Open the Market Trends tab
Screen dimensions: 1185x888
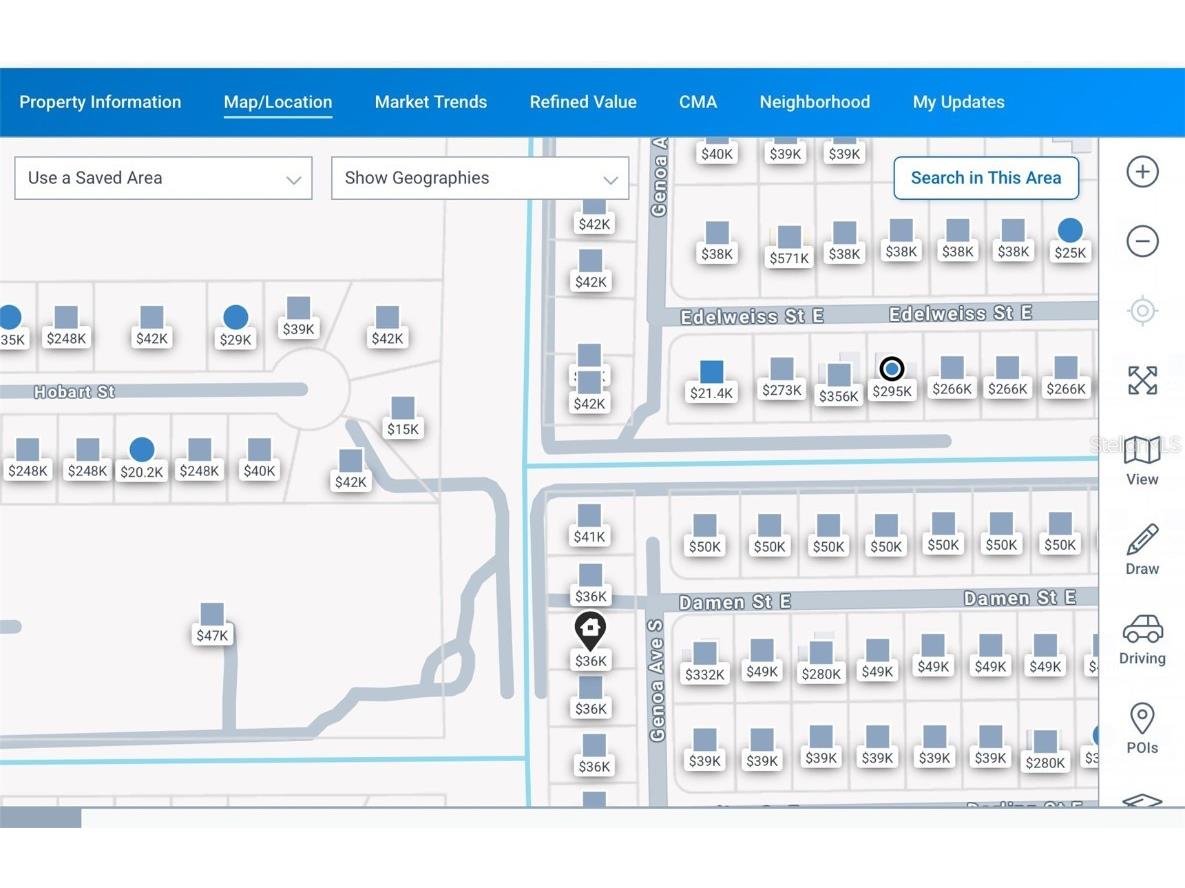click(x=431, y=102)
